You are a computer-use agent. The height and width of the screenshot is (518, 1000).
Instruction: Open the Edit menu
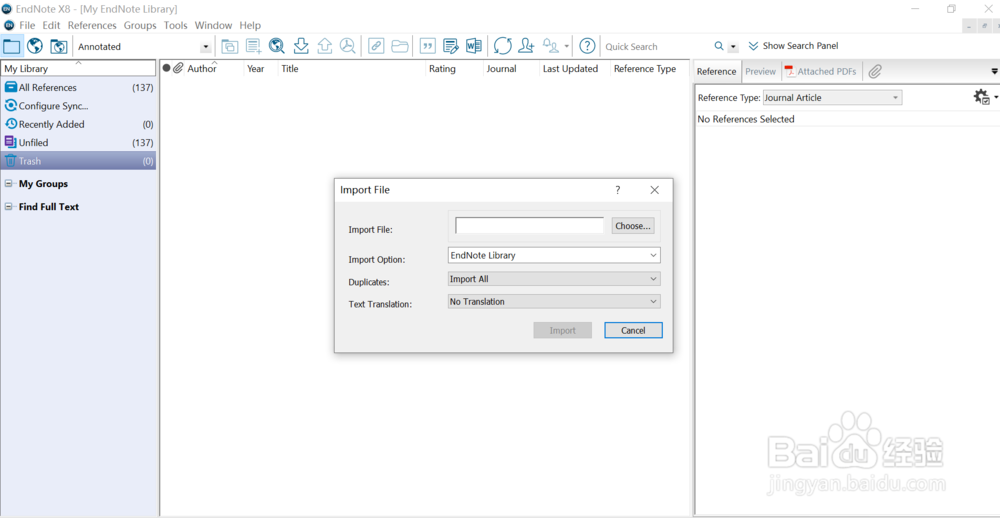(x=51, y=26)
